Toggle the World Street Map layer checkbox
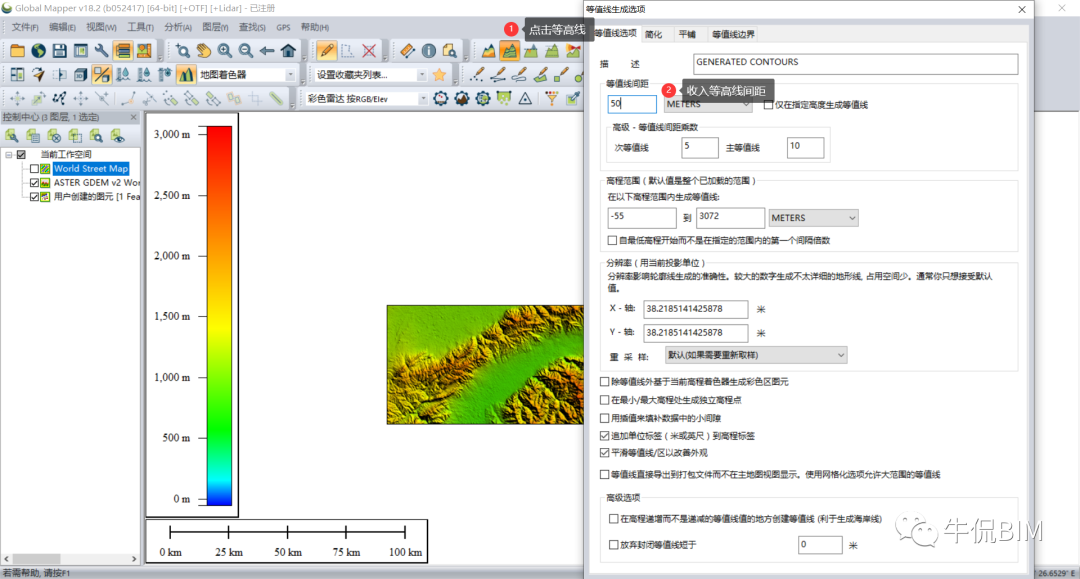 (34, 169)
